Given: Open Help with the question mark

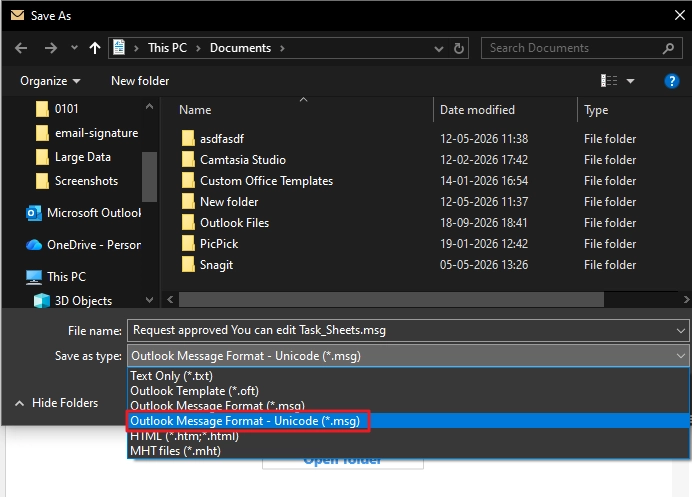Looking at the screenshot, I should [671, 81].
